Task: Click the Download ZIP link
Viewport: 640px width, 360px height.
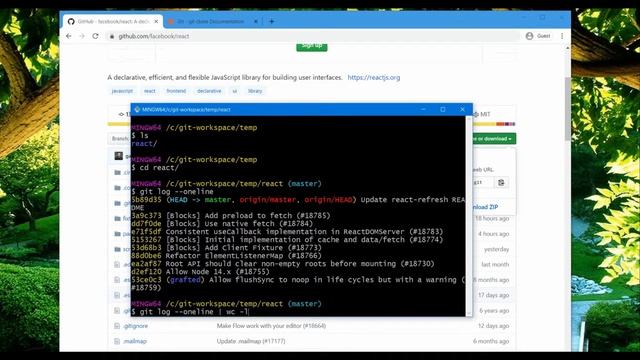Action: [x=486, y=207]
